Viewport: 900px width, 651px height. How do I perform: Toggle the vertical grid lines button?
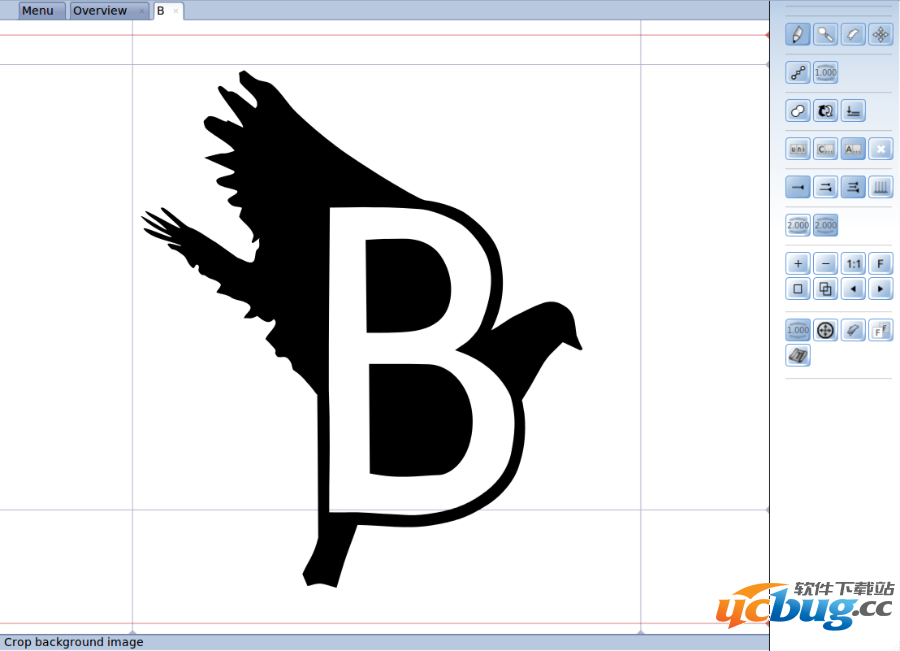point(880,187)
